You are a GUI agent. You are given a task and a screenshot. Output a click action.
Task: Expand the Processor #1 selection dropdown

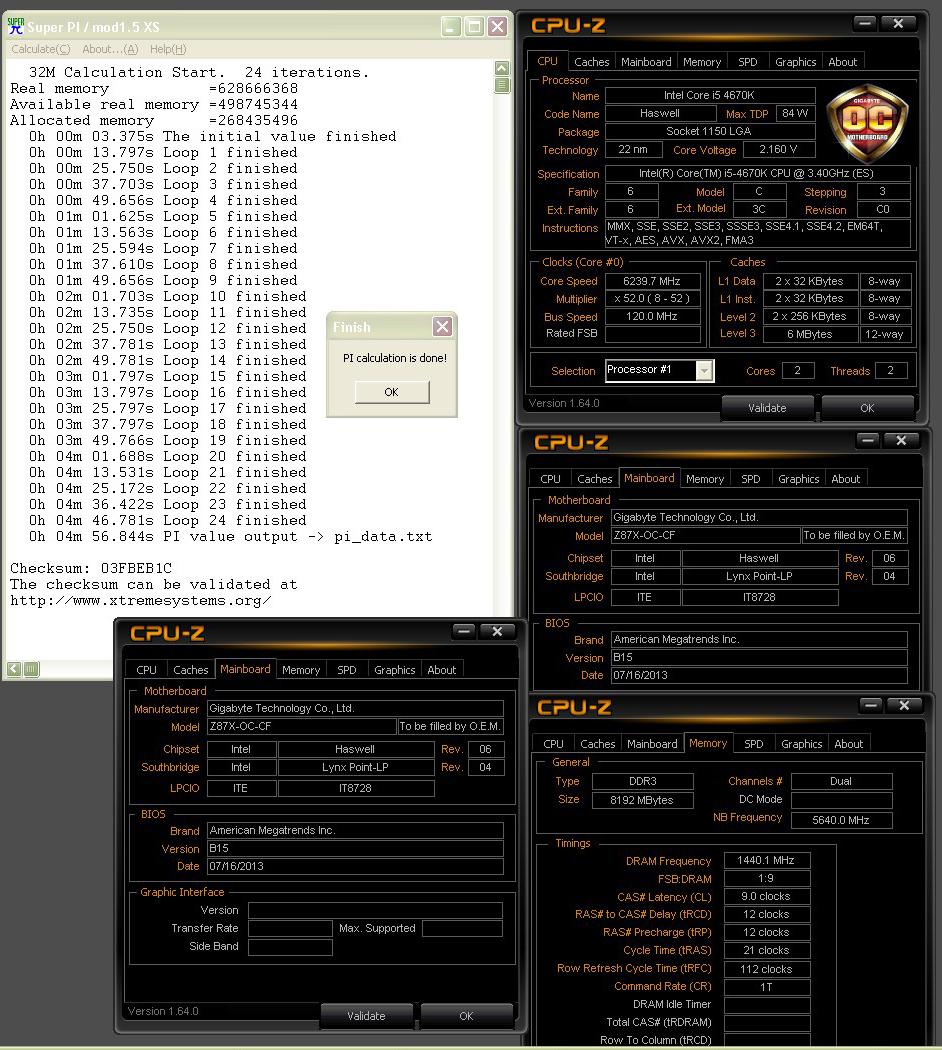pyautogui.click(x=704, y=370)
